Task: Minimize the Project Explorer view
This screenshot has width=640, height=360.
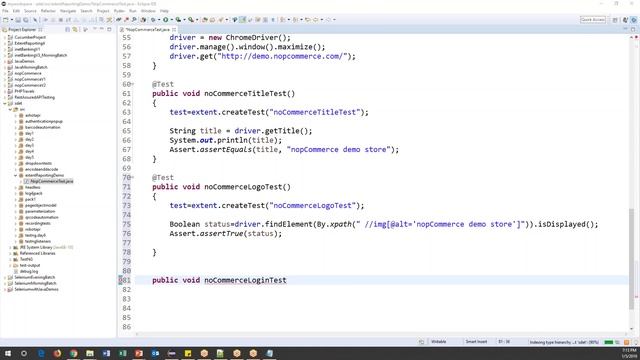Action: click(102, 29)
